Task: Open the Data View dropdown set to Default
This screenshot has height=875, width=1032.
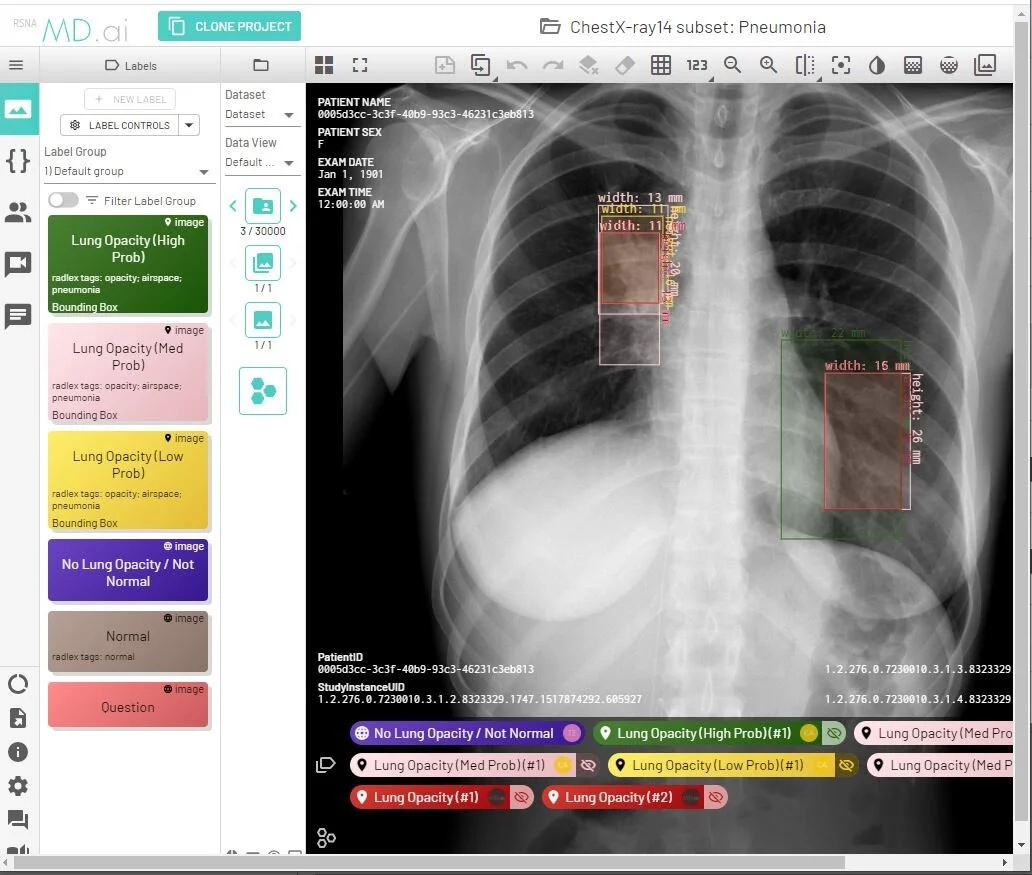Action: click(262, 162)
